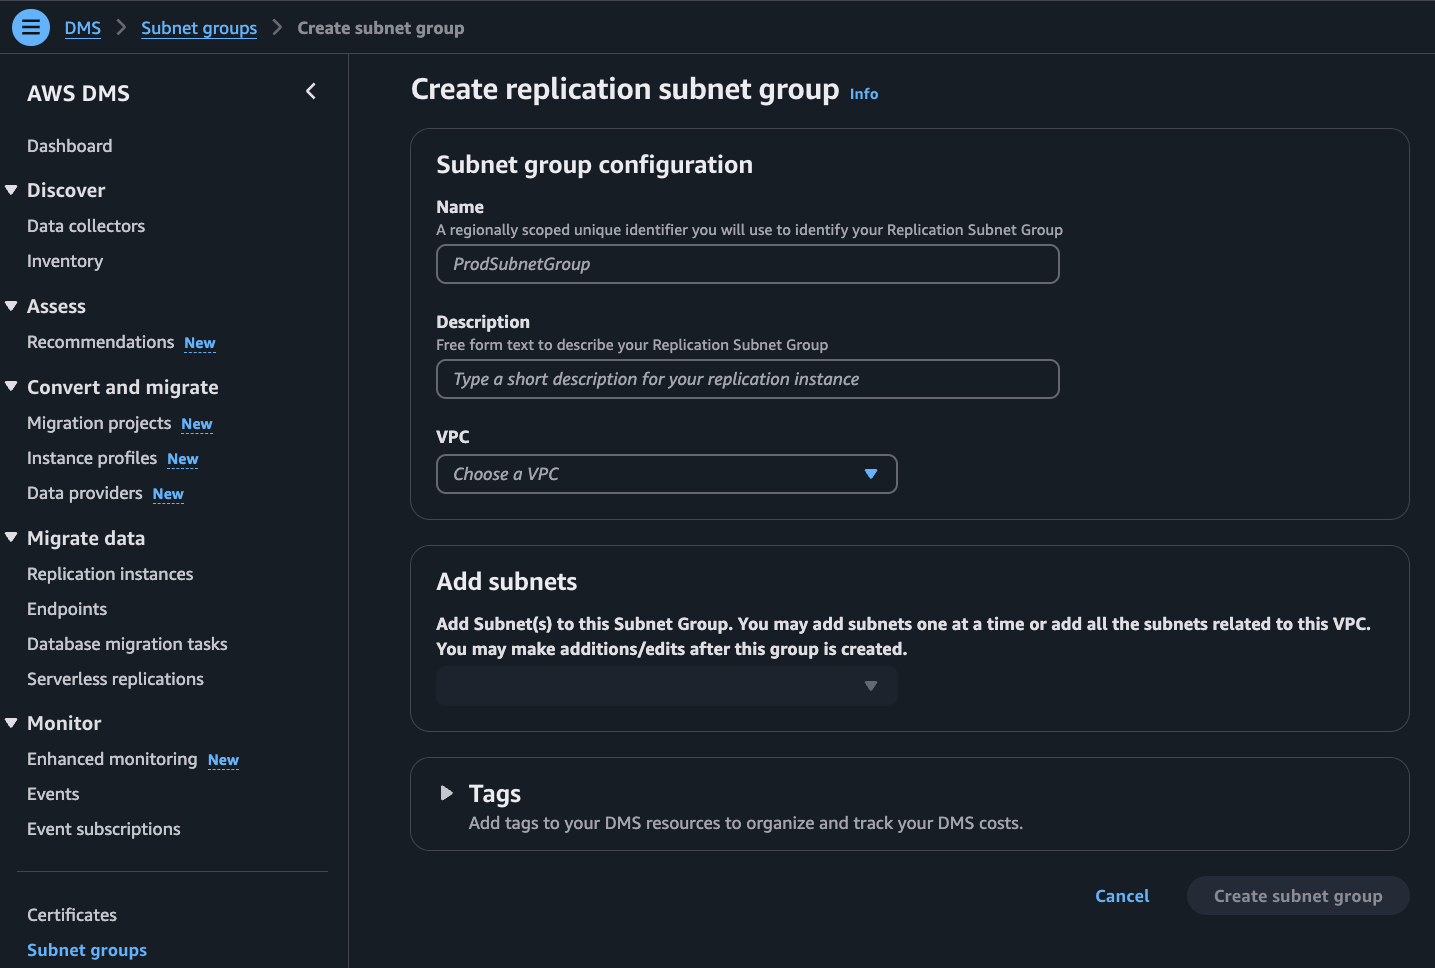Open the hamburger navigation menu icon
The height and width of the screenshot is (968, 1435).
pos(31,27)
